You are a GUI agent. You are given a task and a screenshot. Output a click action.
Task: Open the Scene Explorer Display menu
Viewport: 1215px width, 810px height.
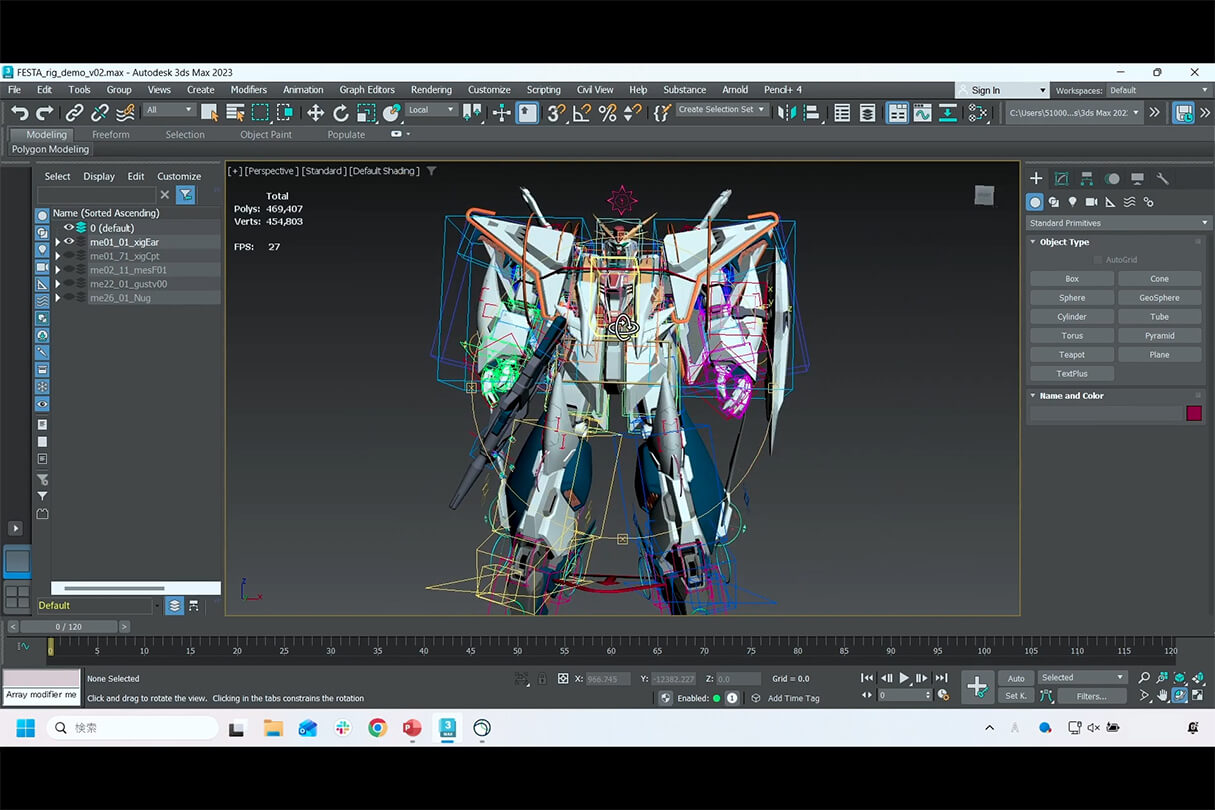click(99, 176)
